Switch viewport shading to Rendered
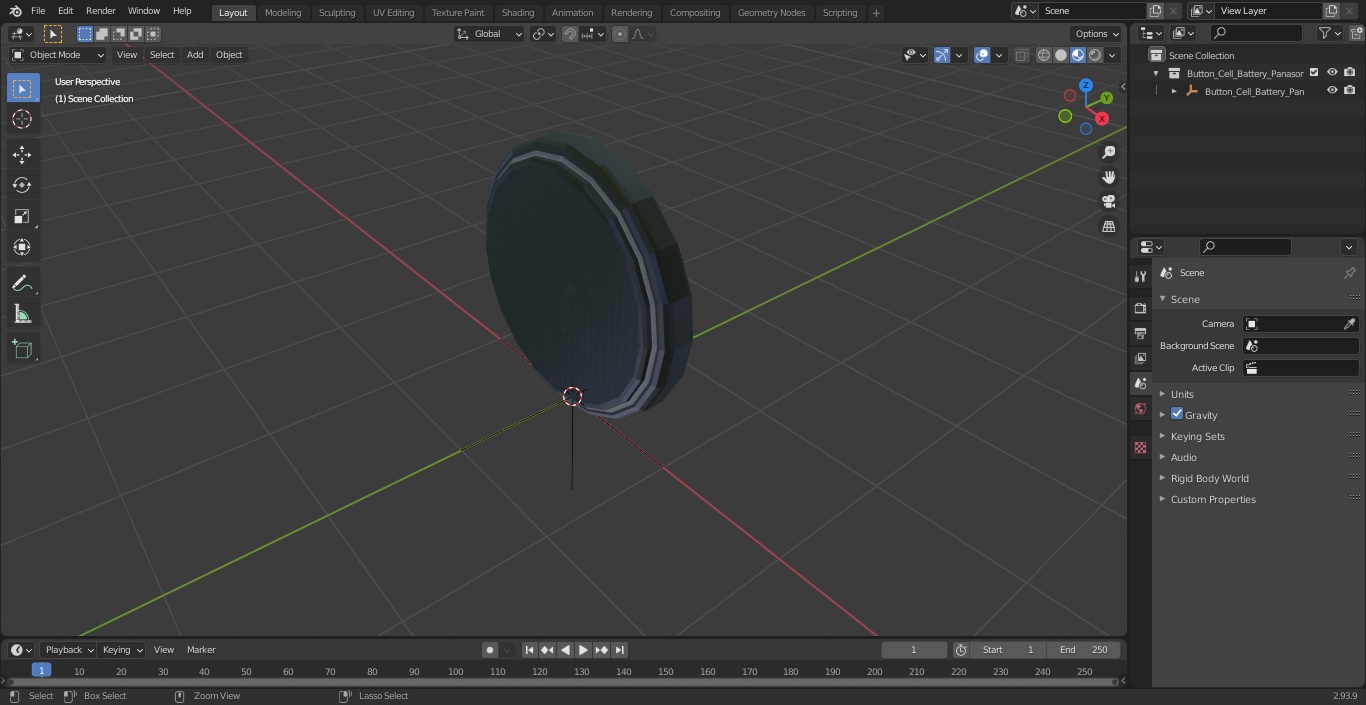1366x705 pixels. pyautogui.click(x=1095, y=55)
